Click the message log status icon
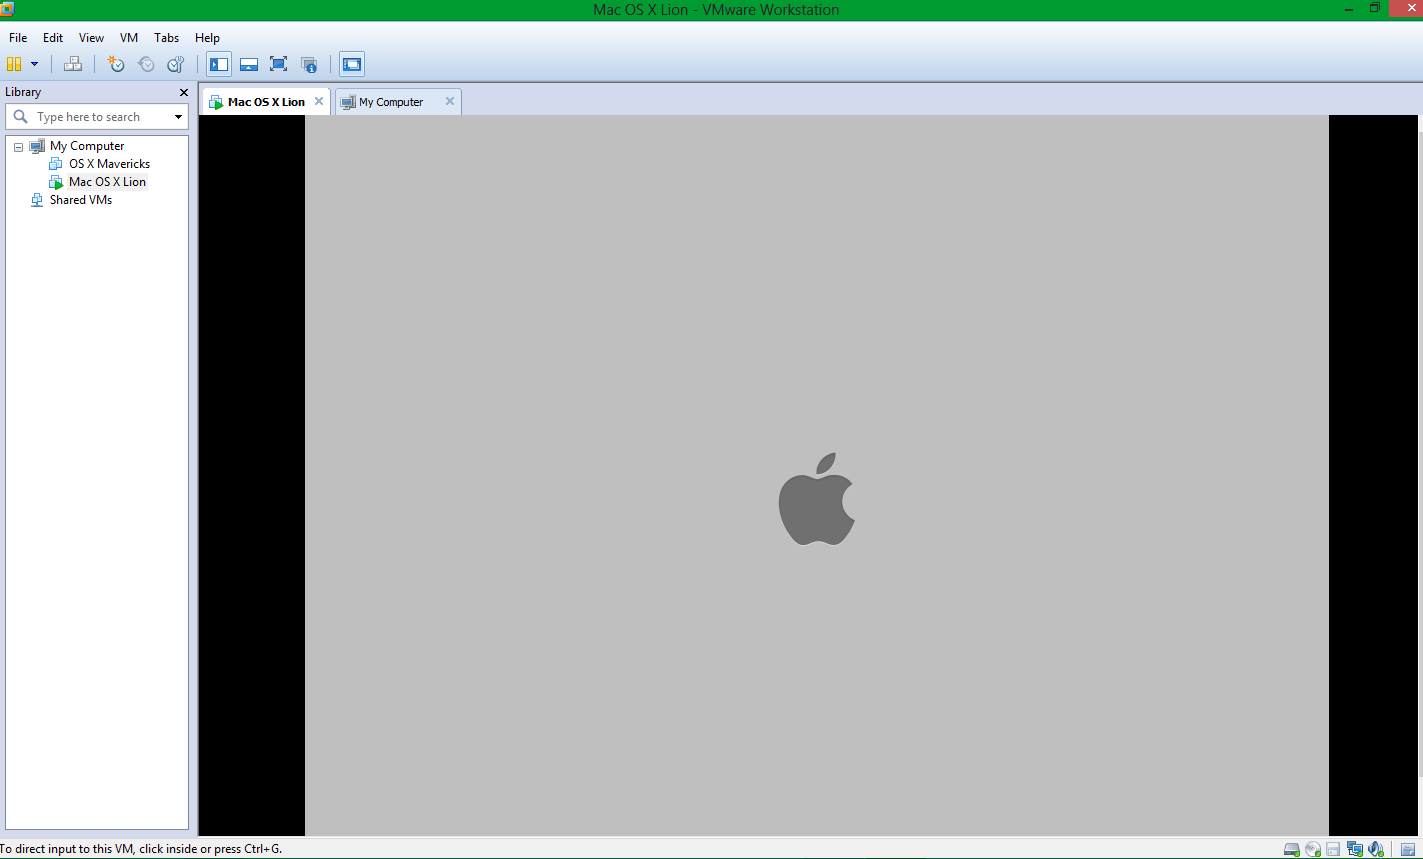 1407,850
